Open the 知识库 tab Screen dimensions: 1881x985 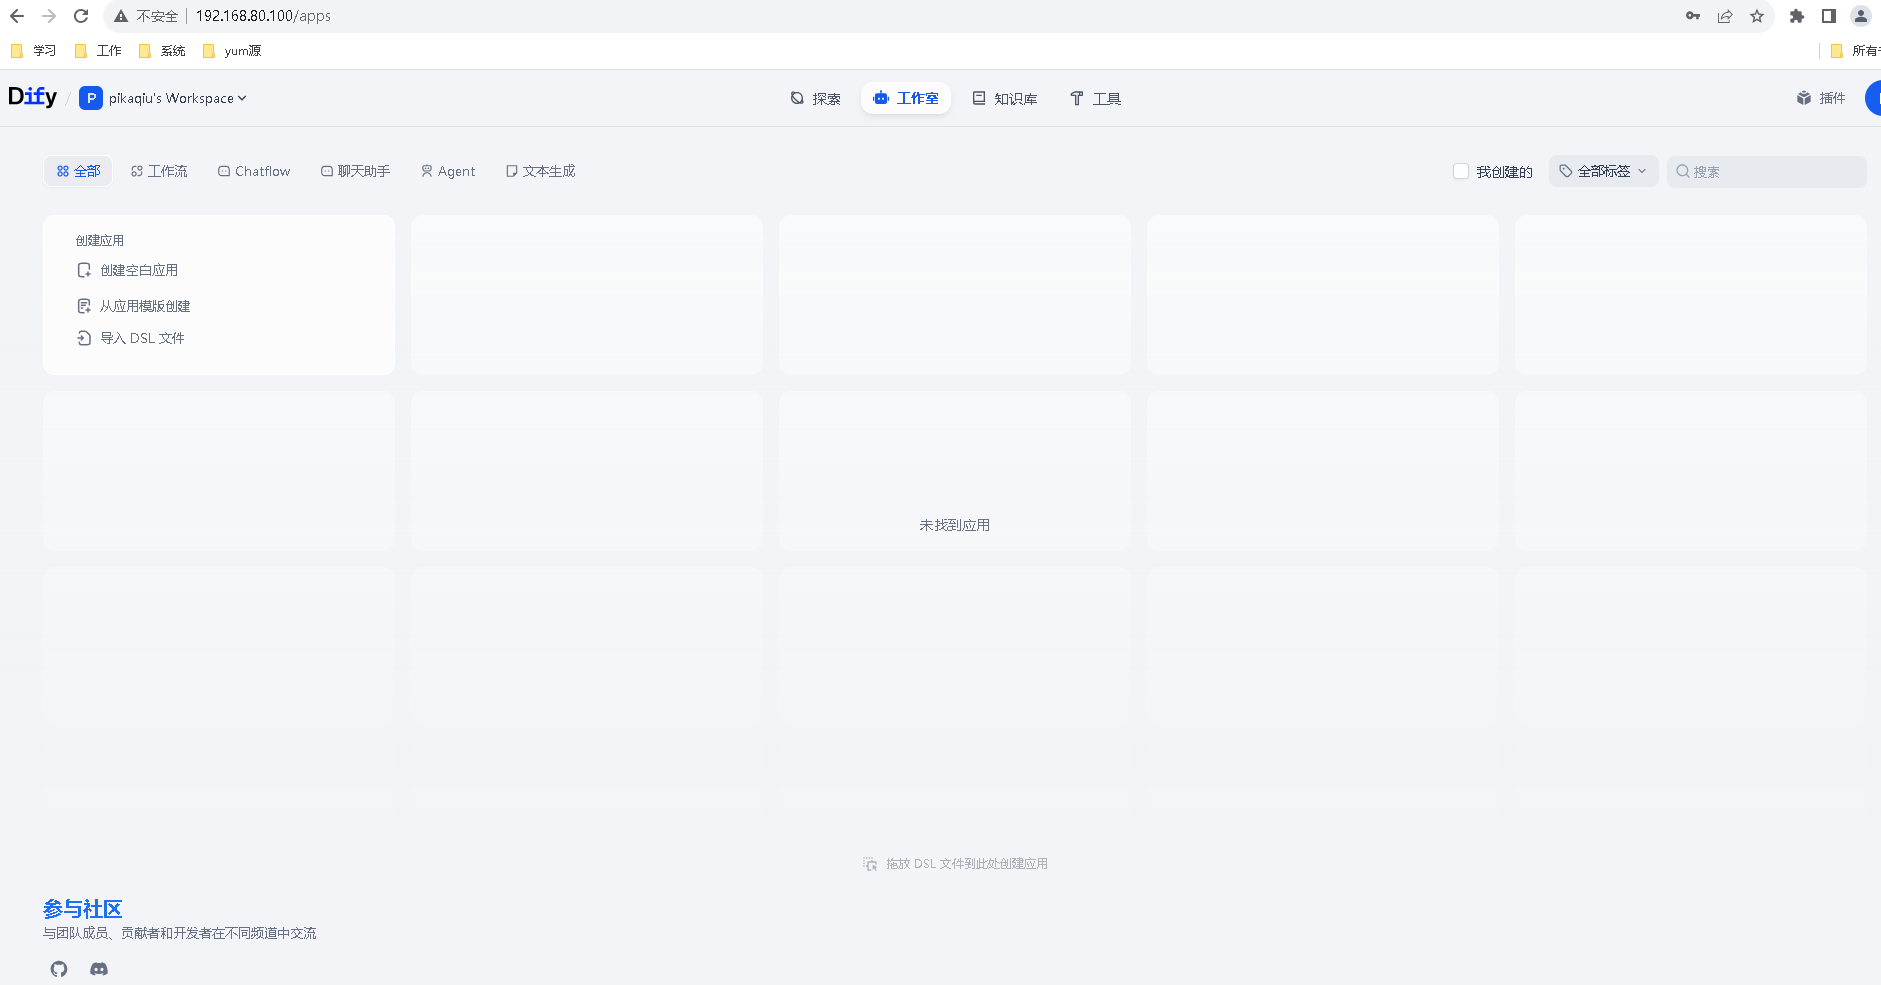pos(1005,98)
